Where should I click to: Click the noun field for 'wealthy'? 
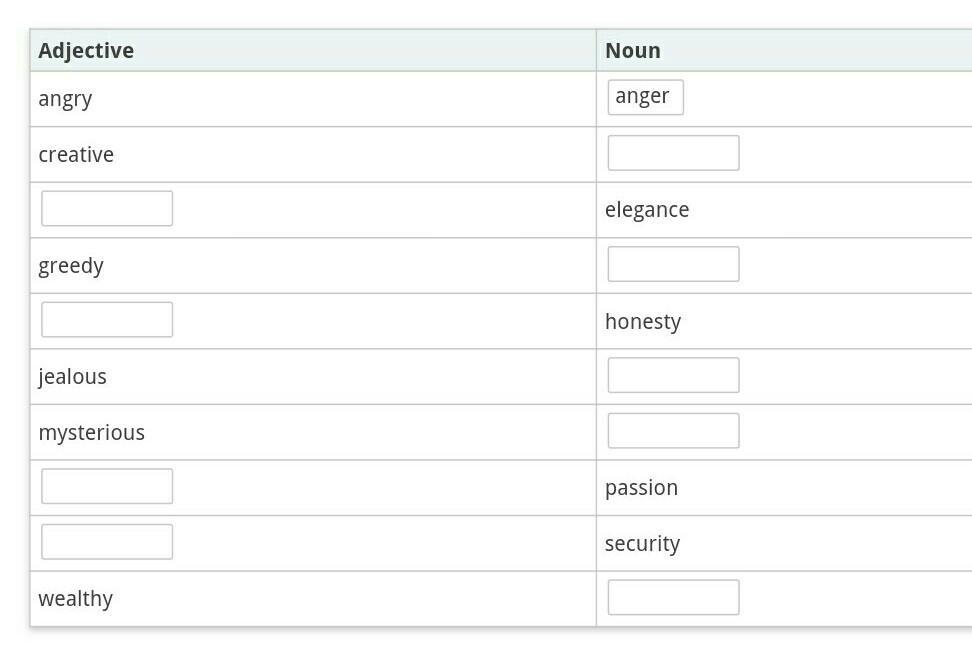673,597
